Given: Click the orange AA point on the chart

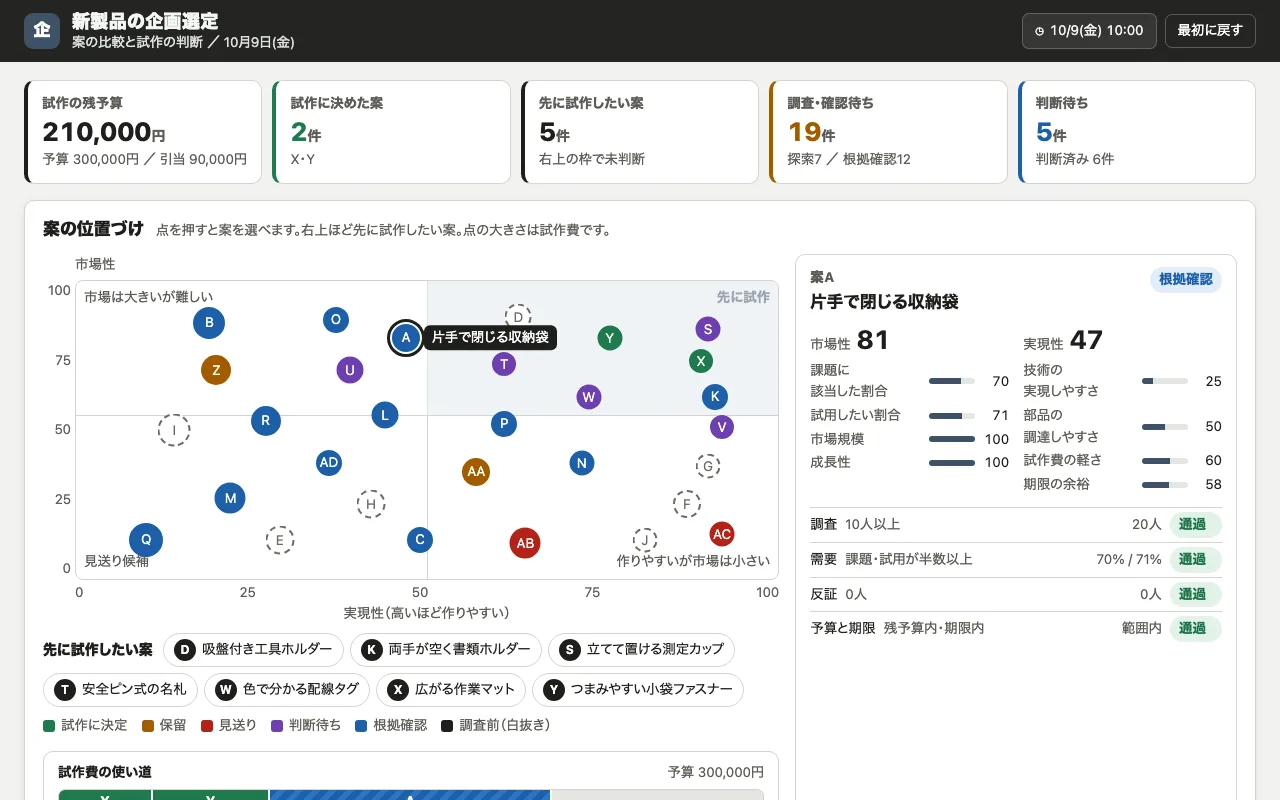Looking at the screenshot, I should pyautogui.click(x=476, y=471).
